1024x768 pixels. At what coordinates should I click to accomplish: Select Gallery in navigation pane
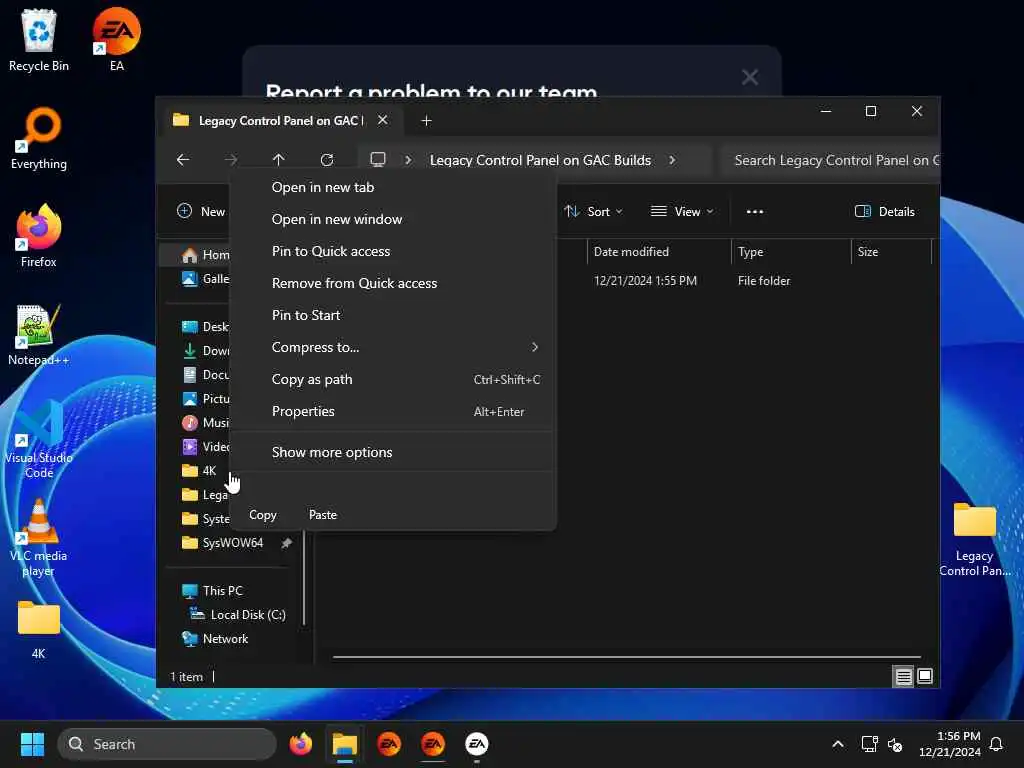[x=205, y=279]
